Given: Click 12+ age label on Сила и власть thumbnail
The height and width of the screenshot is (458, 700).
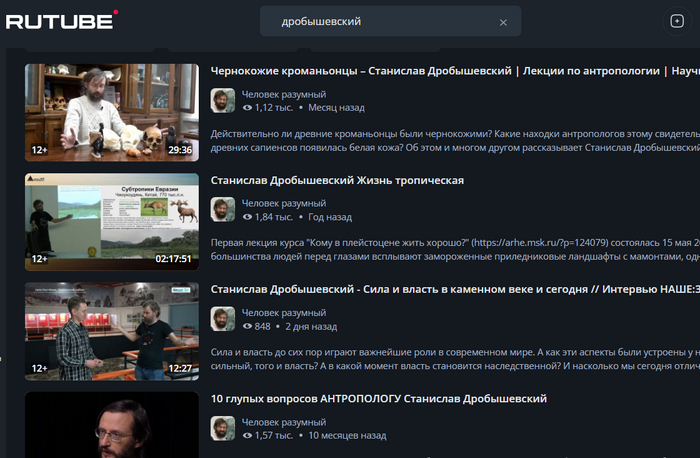Looking at the screenshot, I should point(39,368).
